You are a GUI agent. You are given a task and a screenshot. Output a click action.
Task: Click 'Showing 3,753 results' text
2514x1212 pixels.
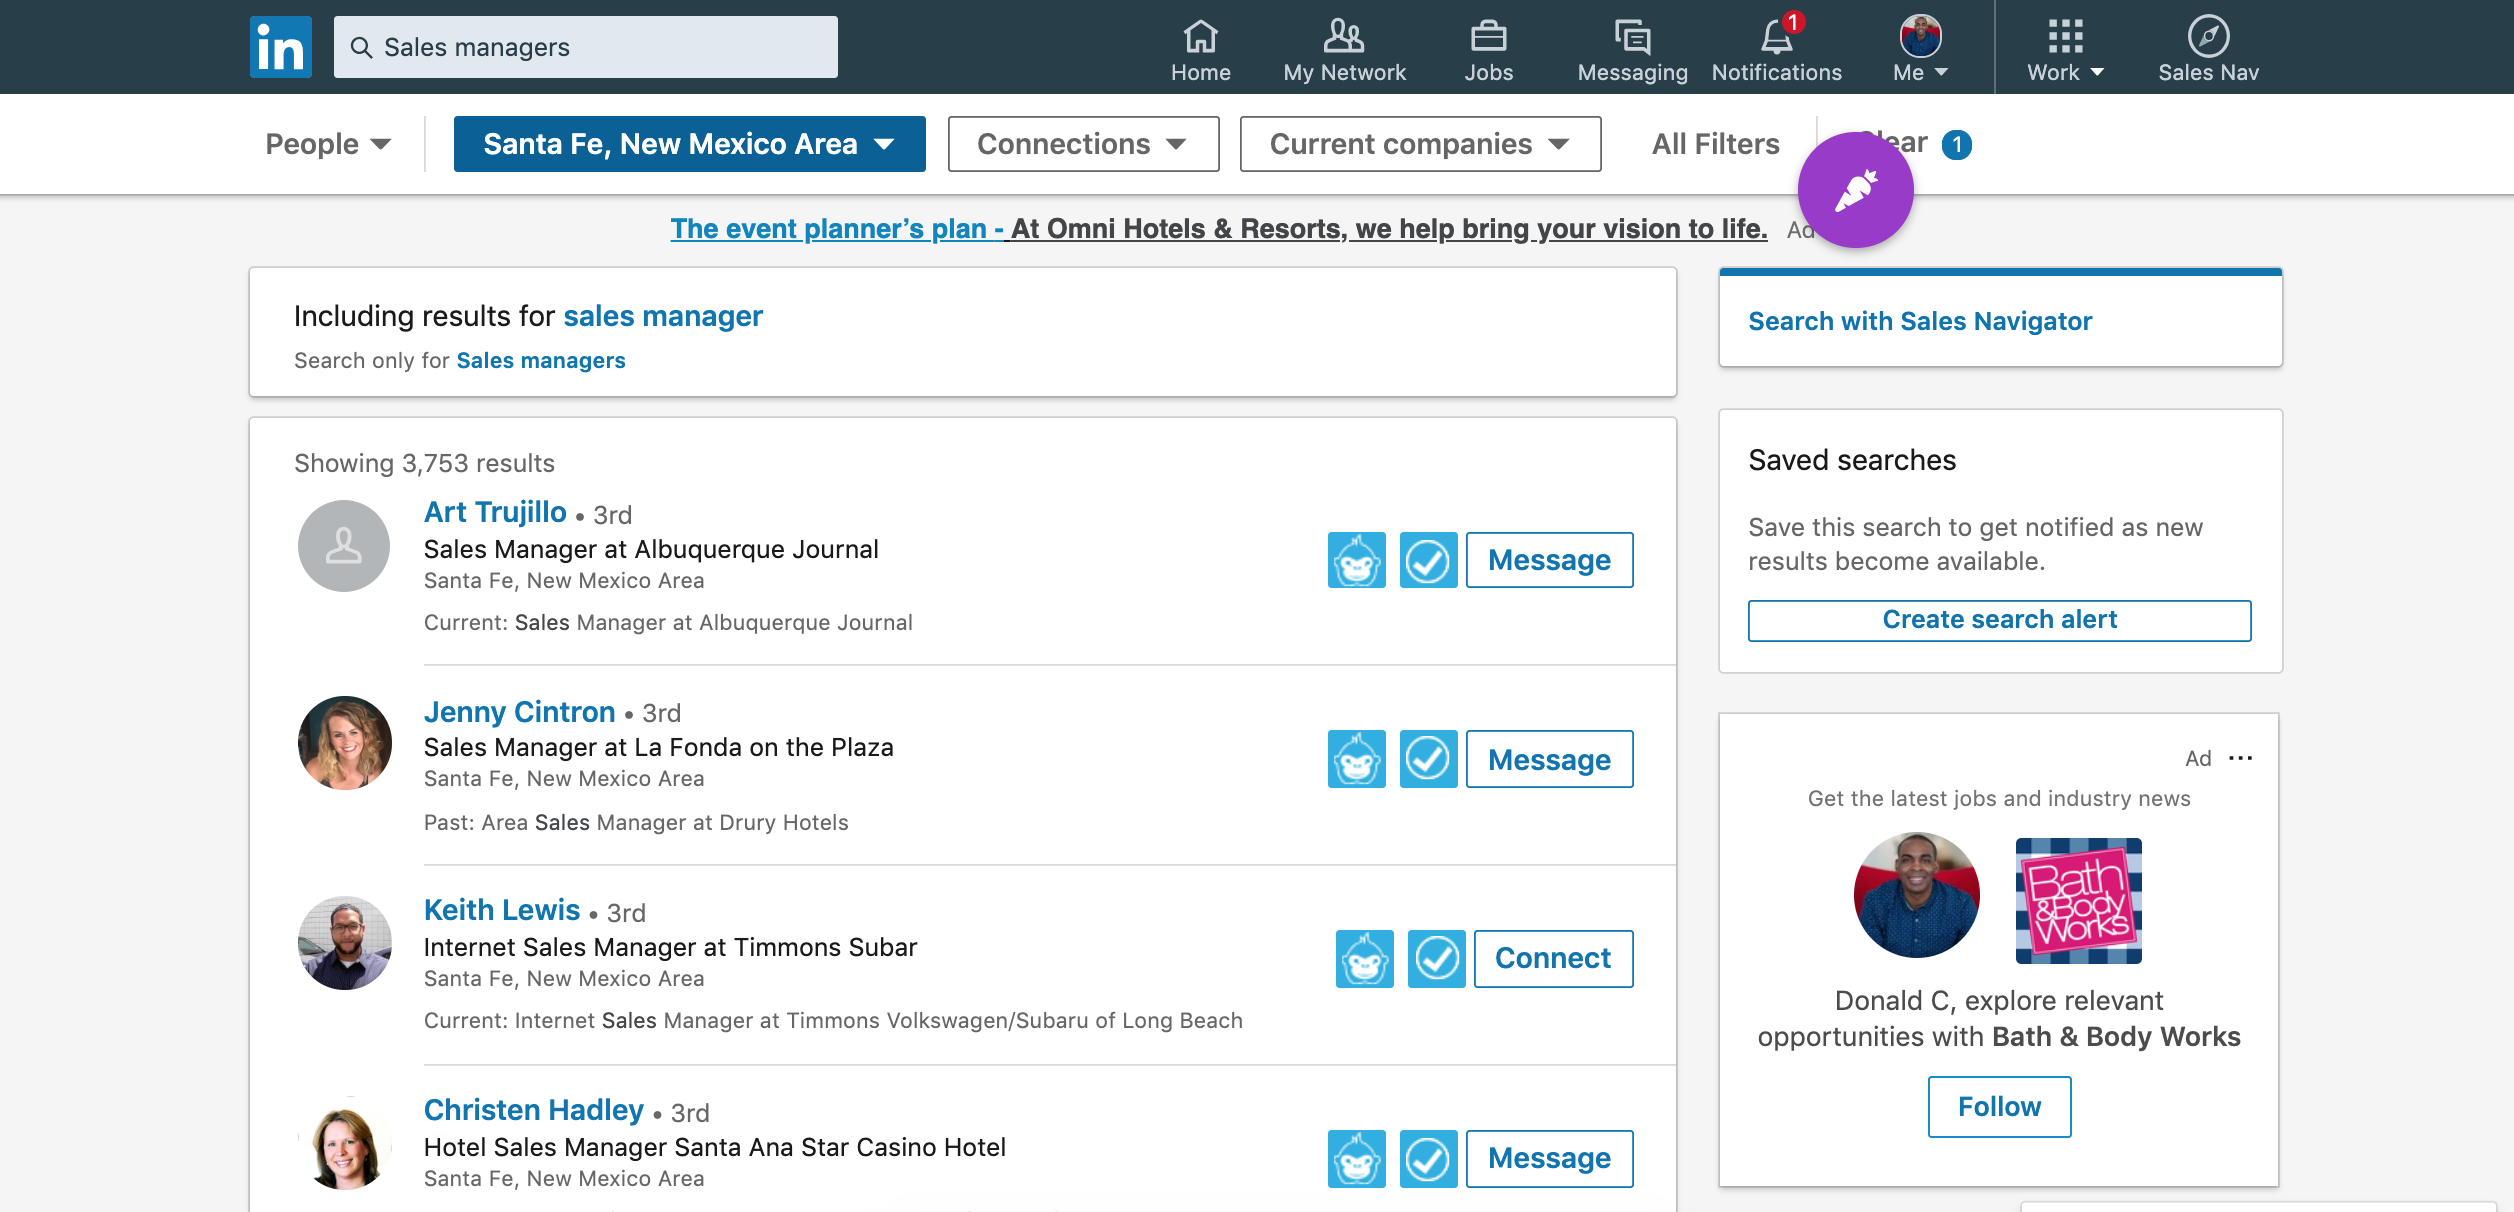pos(424,463)
